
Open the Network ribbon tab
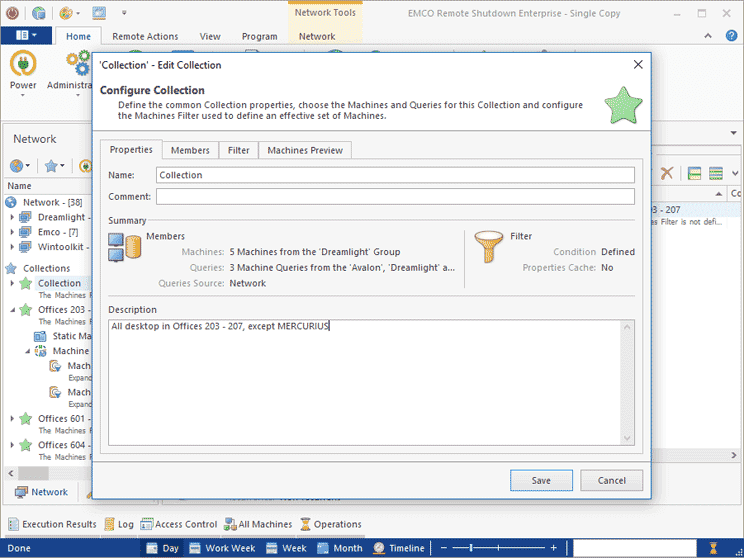(317, 36)
